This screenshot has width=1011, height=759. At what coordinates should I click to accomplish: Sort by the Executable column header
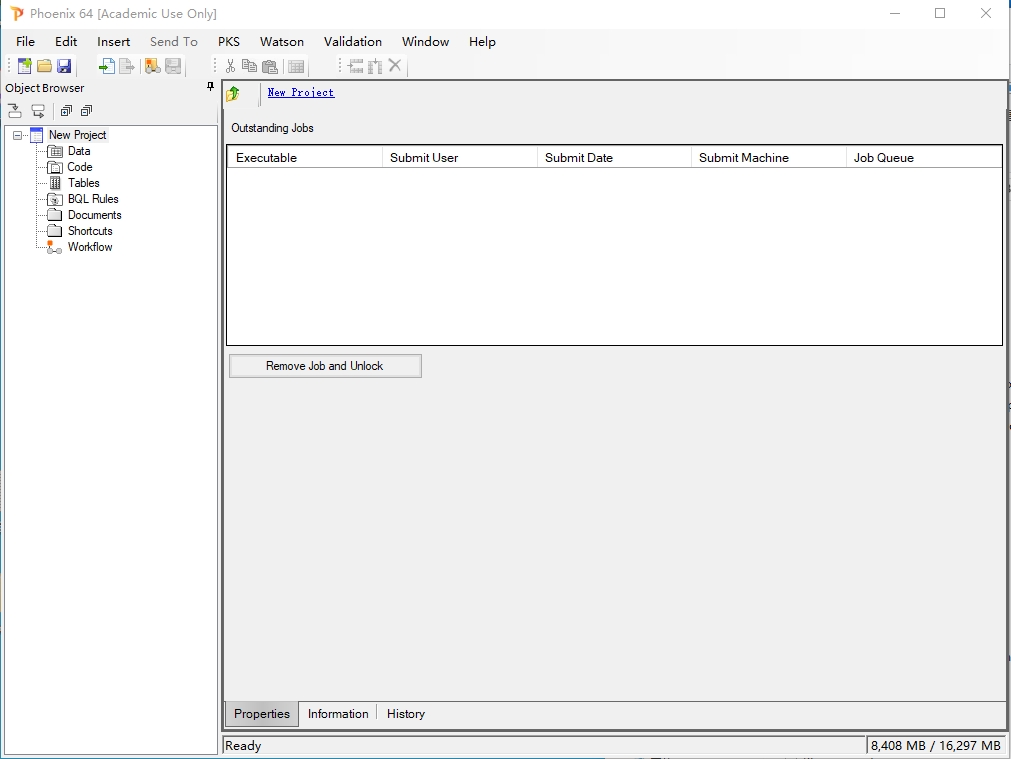[x=304, y=157]
